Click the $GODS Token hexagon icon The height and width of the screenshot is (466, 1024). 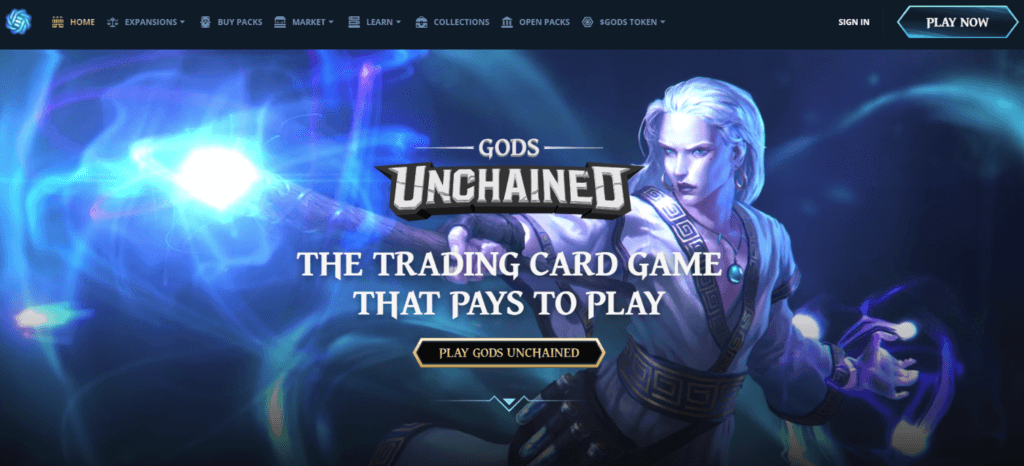[x=587, y=22]
